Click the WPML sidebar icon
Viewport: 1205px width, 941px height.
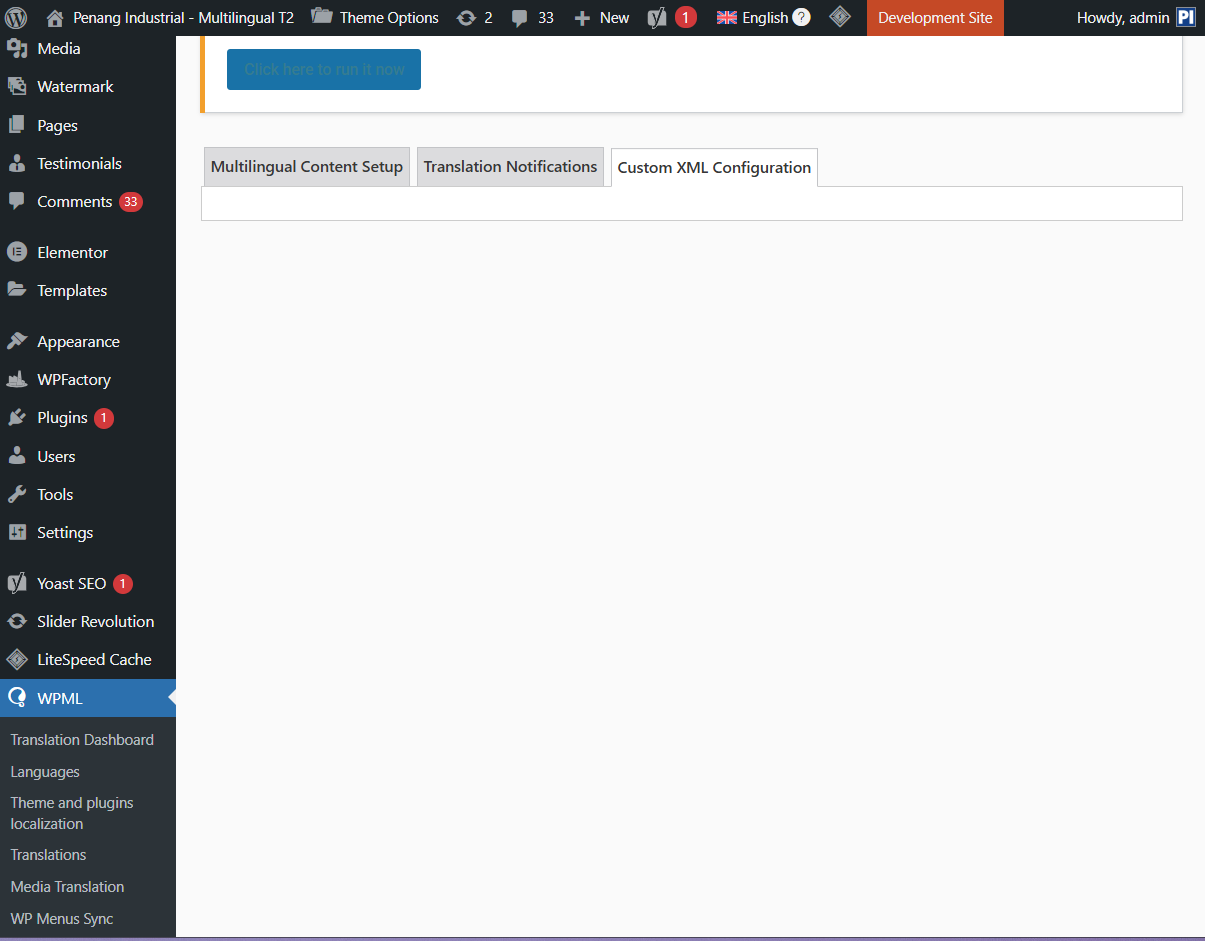tap(17, 698)
